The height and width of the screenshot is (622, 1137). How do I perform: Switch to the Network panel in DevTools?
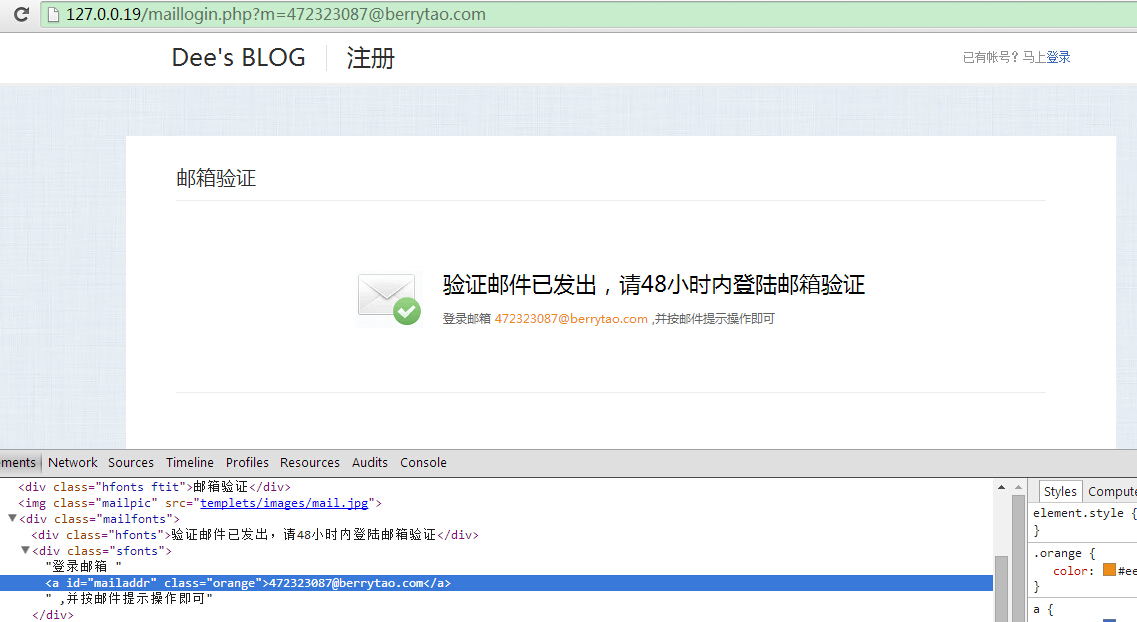(x=72, y=462)
